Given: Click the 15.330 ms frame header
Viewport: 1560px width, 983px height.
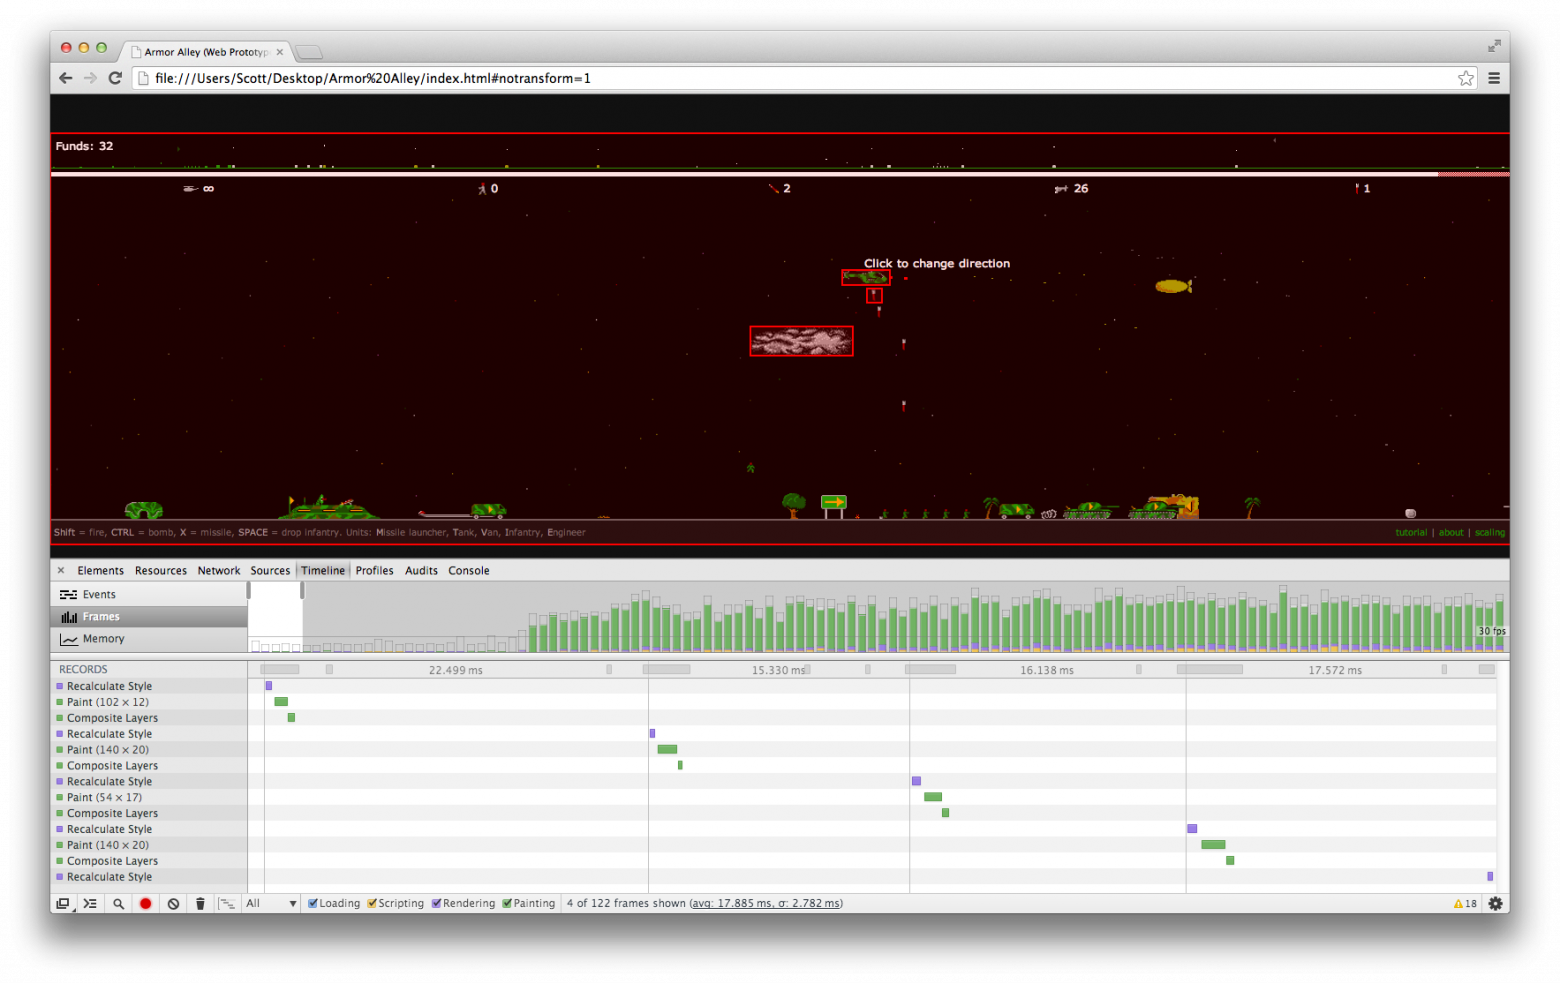Looking at the screenshot, I should point(779,670).
